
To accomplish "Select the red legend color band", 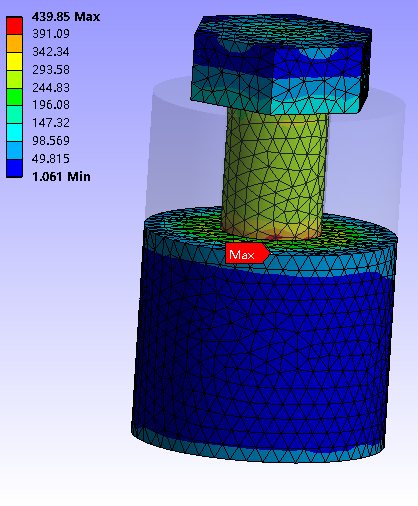I will click(x=14, y=26).
